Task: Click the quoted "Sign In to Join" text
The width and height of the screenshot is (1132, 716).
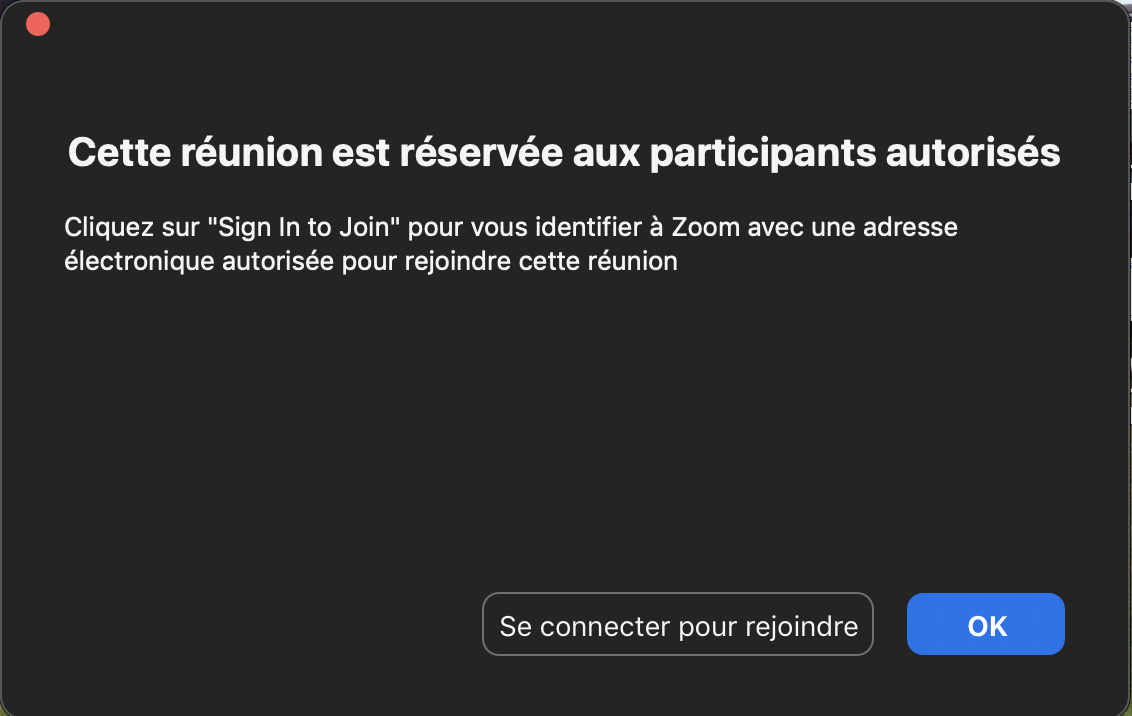Action: click(x=304, y=227)
